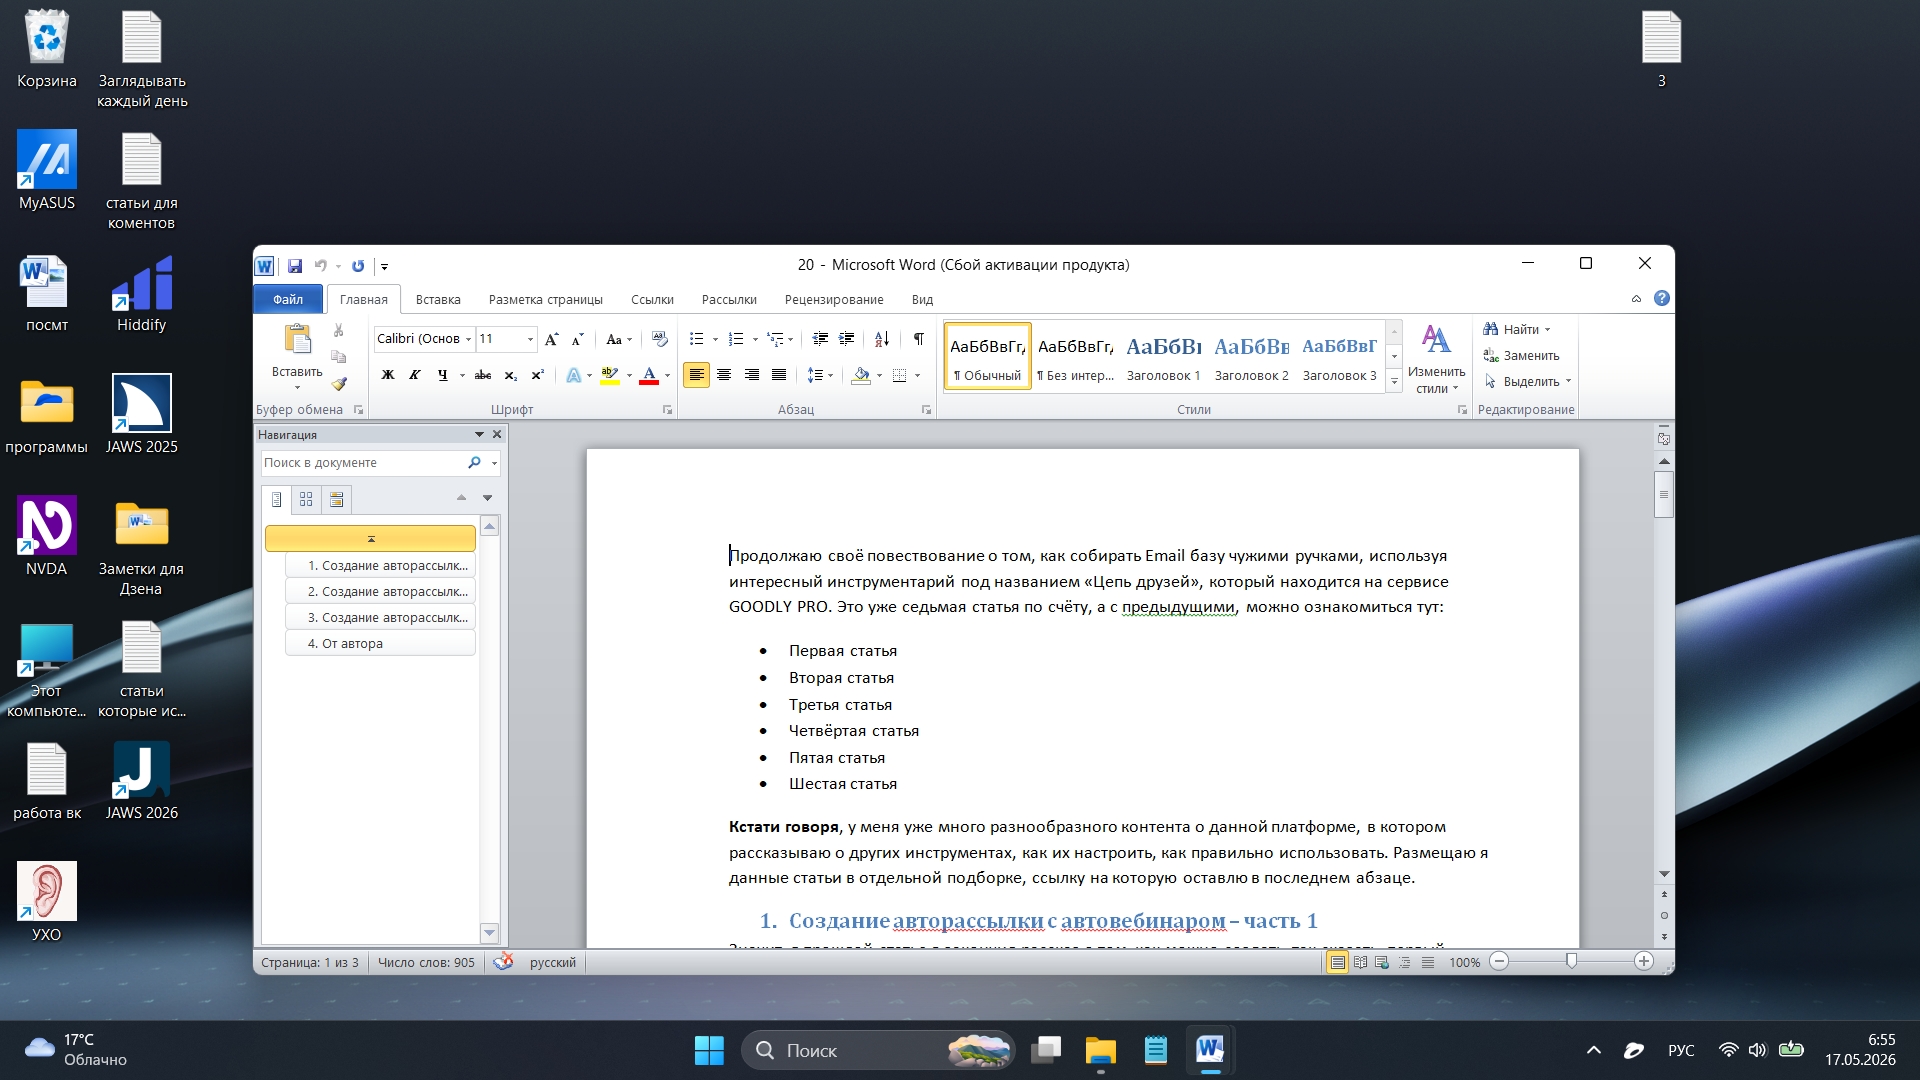Switch to the Вид ribbon tab
This screenshot has width=1920, height=1080.
pos(922,299)
